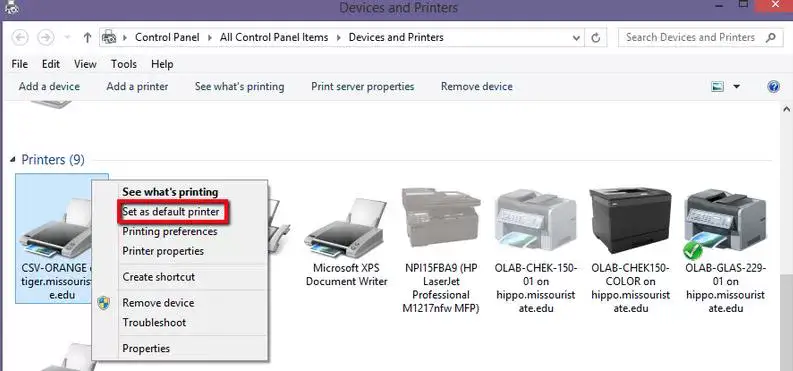The height and width of the screenshot is (371, 793).
Task: Expand the arrow after All Control Panel Items
Action: [338, 38]
